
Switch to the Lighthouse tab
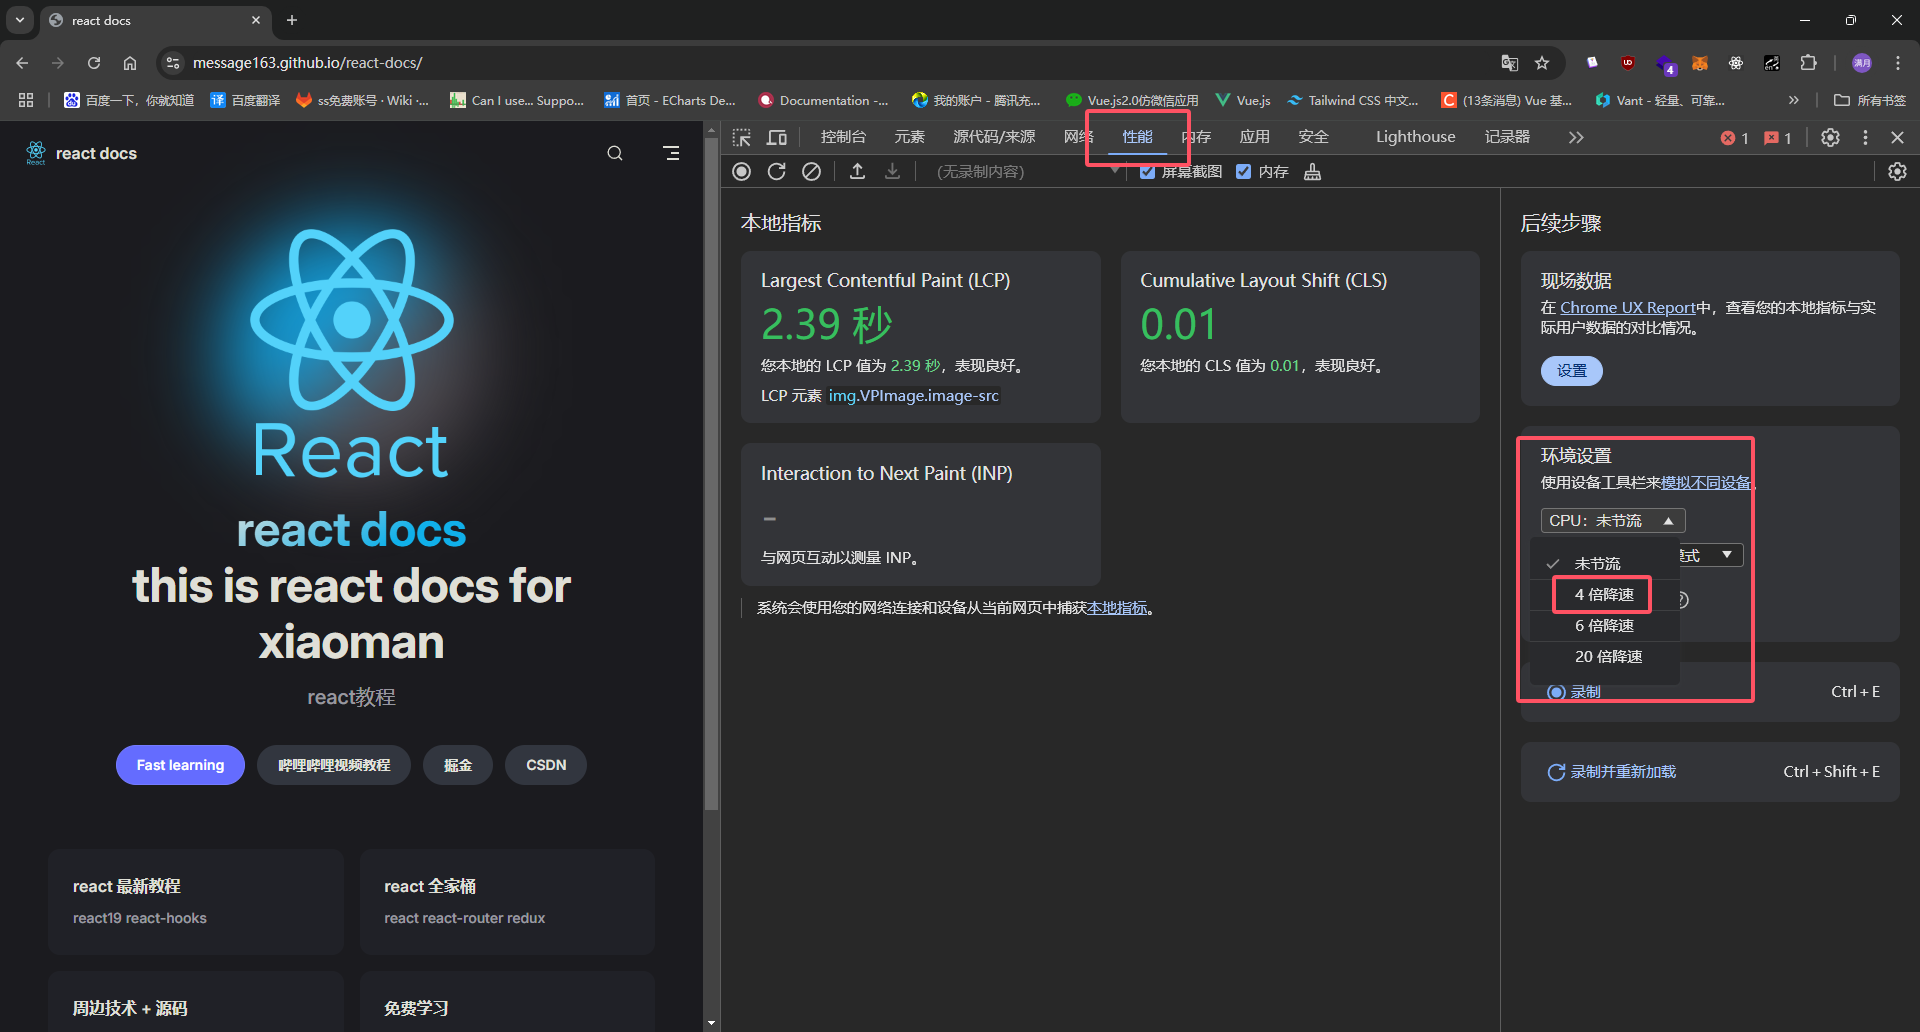(1415, 137)
